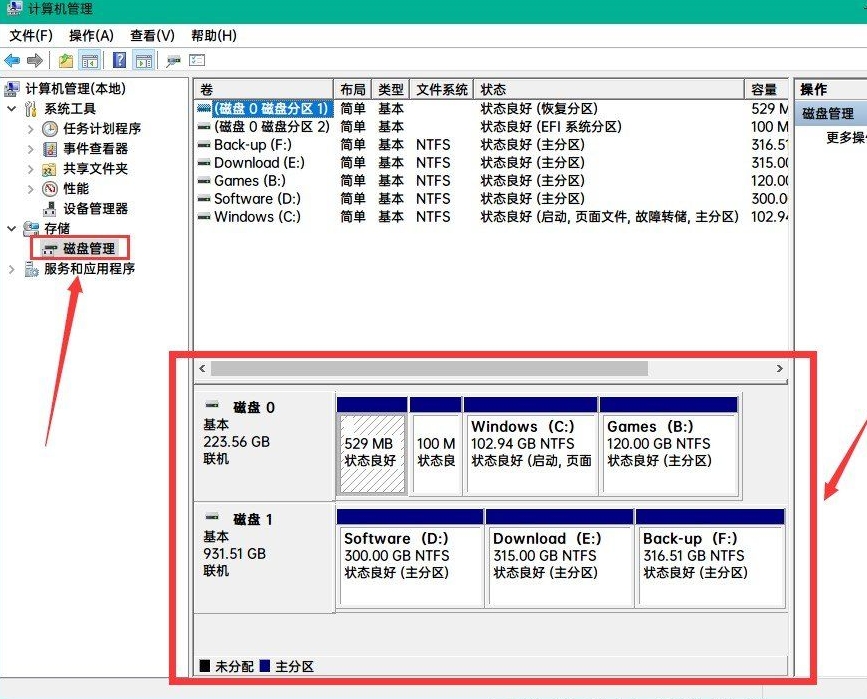This screenshot has width=867, height=699.
Task: Click volume icon of Games (B:) row
Action: [204, 181]
